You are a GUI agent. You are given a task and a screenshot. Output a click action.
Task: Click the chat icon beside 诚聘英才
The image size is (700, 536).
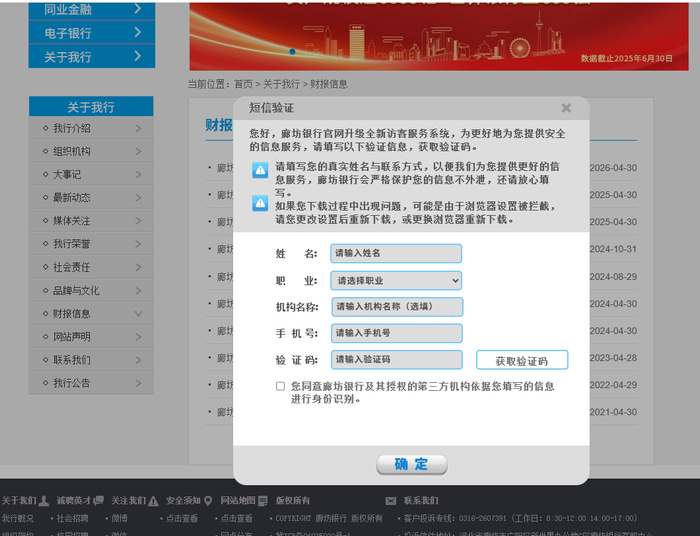tap(98, 501)
